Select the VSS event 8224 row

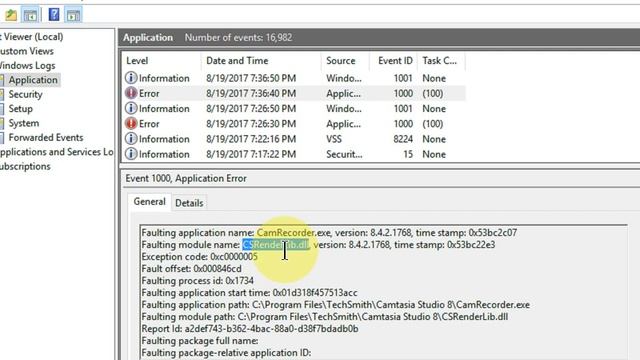tap(294, 139)
